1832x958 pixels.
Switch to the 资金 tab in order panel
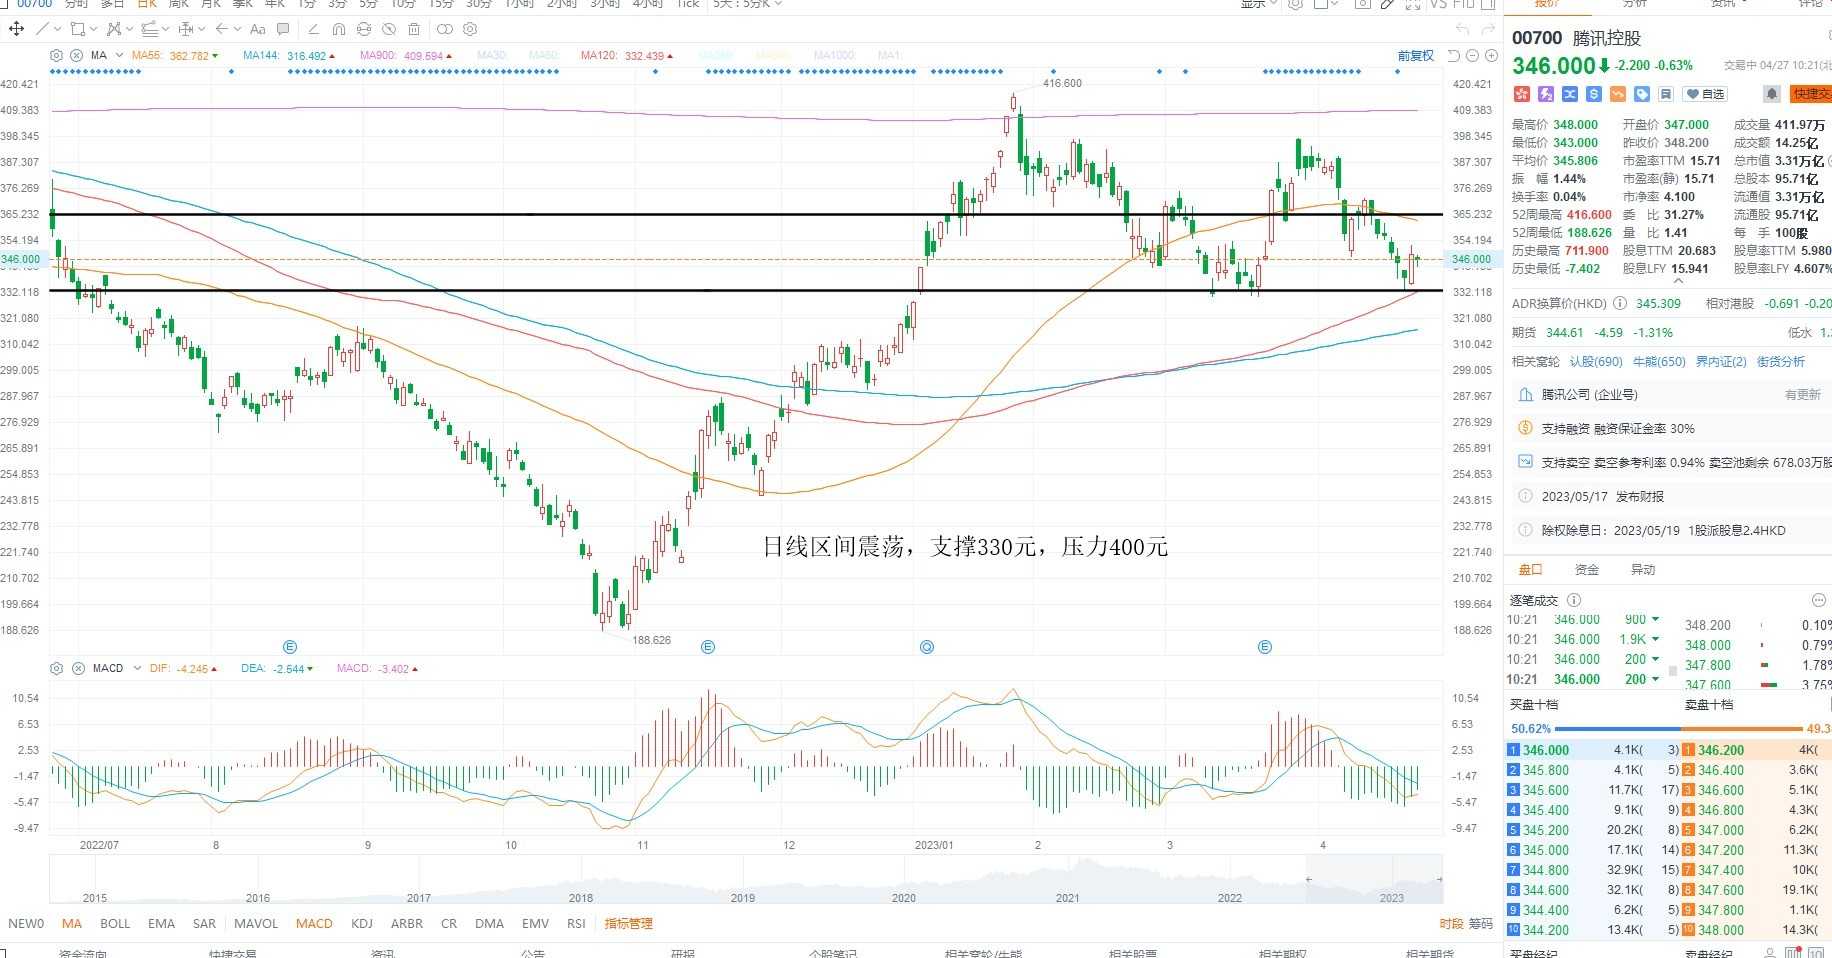1587,570
